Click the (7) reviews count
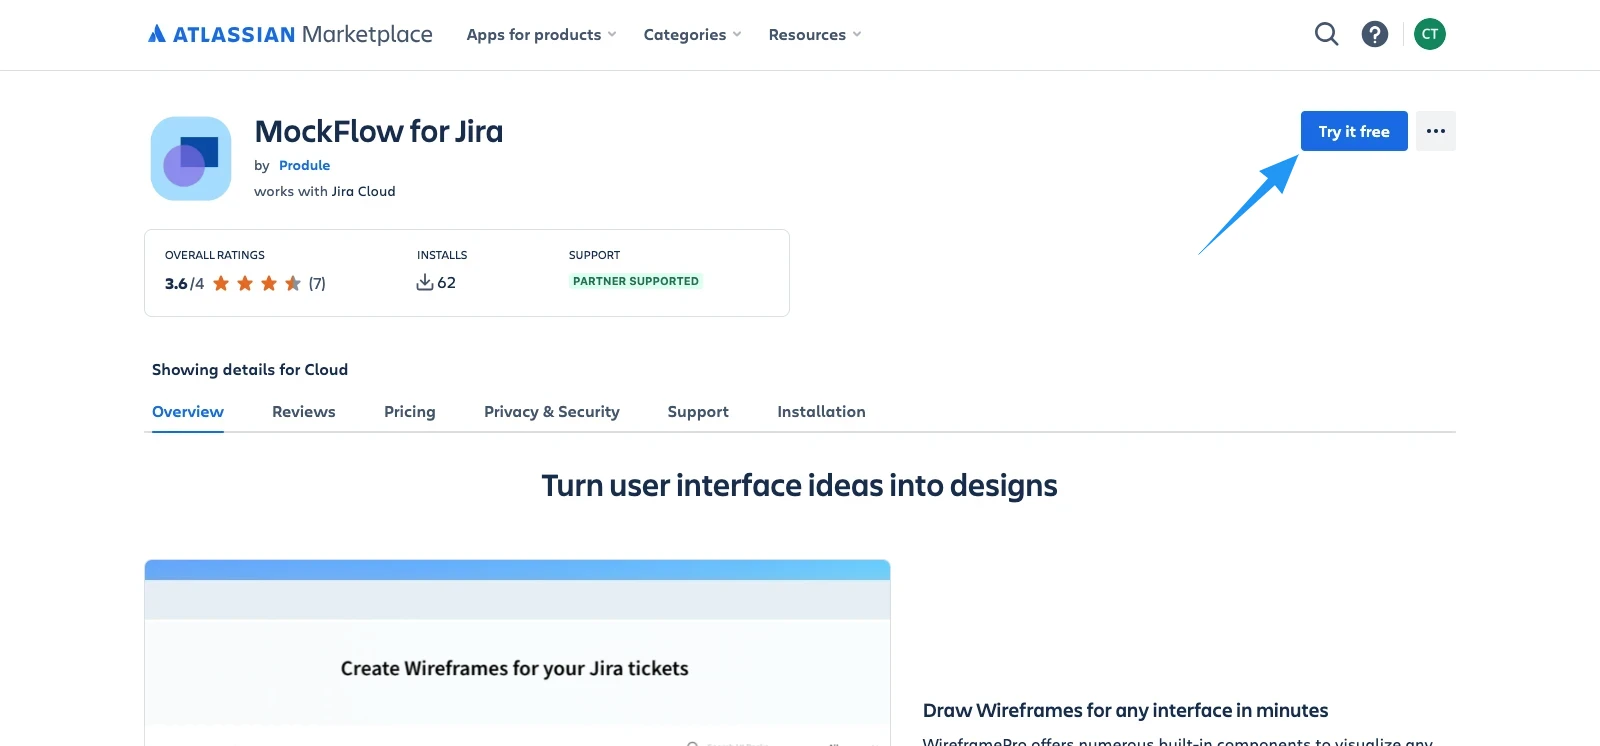Image resolution: width=1600 pixels, height=746 pixels. 317,283
